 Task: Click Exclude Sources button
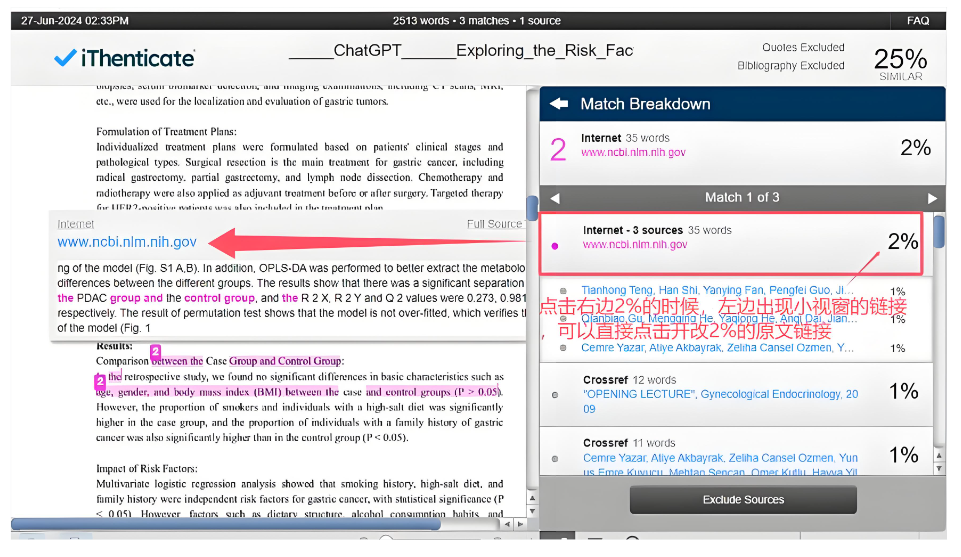(x=743, y=500)
